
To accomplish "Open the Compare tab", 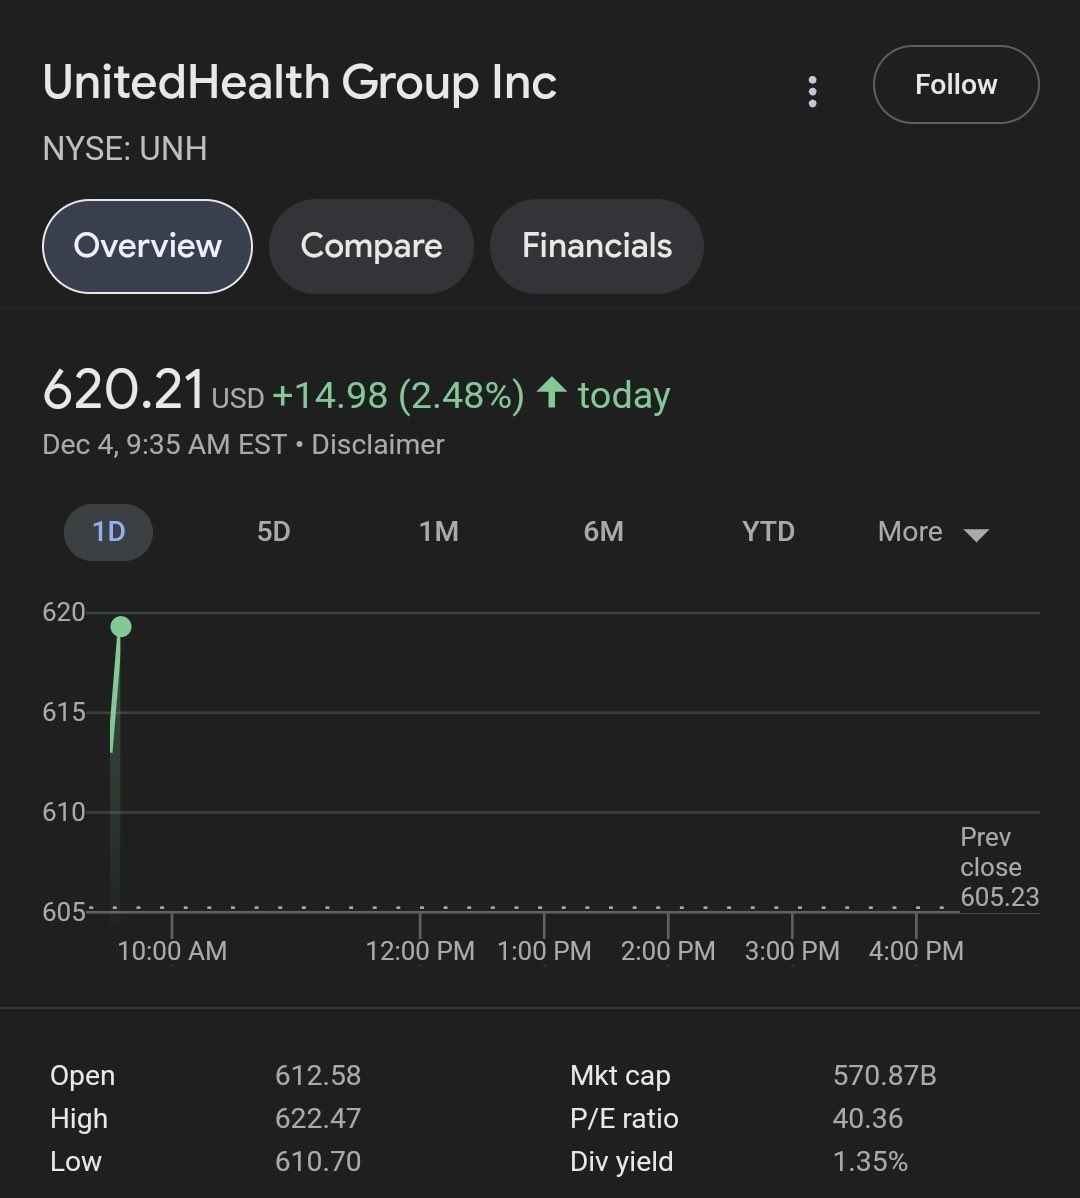I will [371, 246].
